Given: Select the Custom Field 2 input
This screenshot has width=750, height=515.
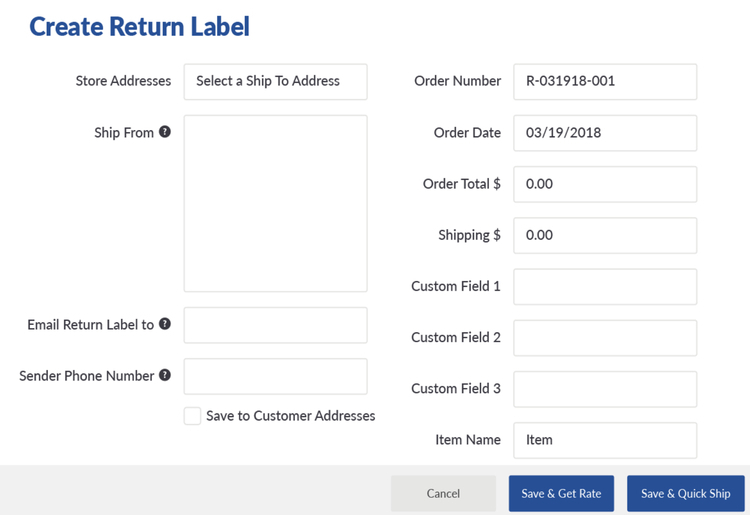Looking at the screenshot, I should (605, 337).
